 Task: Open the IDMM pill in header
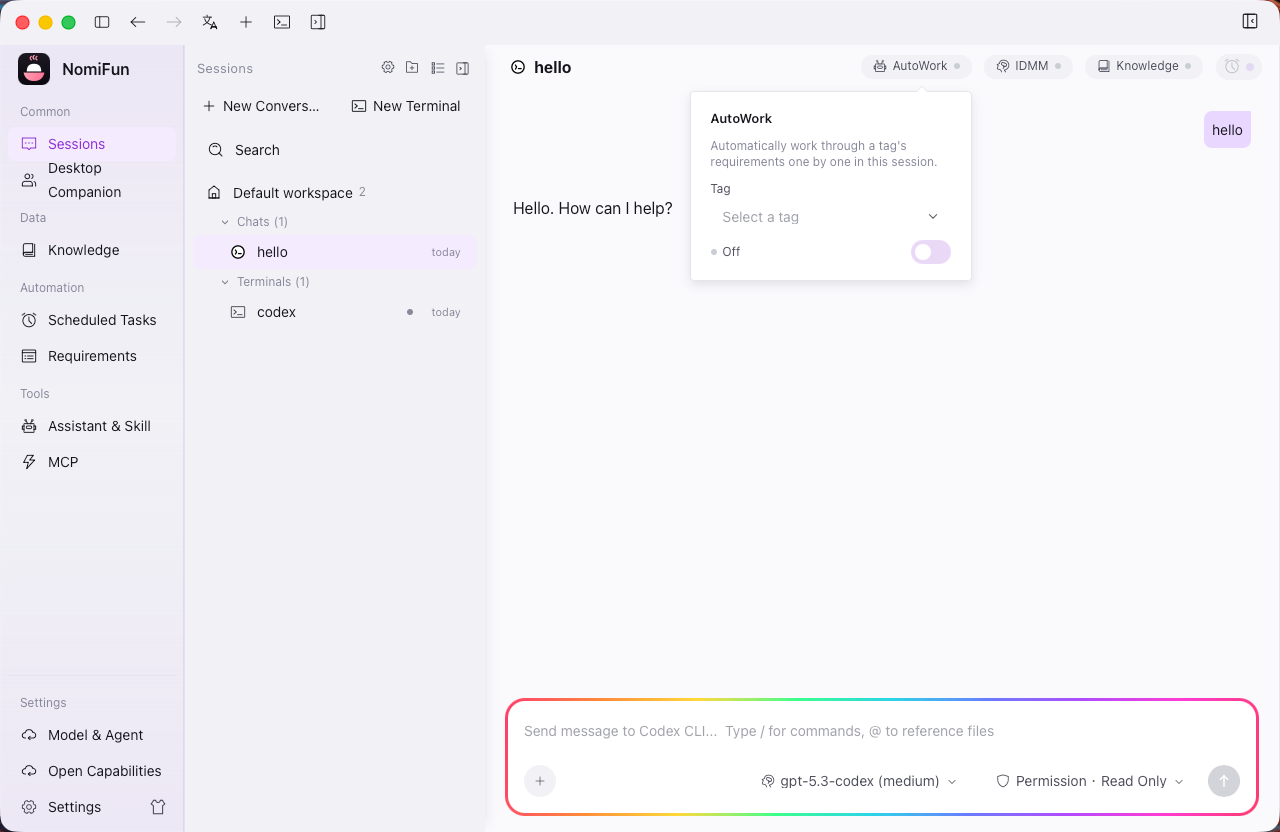(1028, 66)
